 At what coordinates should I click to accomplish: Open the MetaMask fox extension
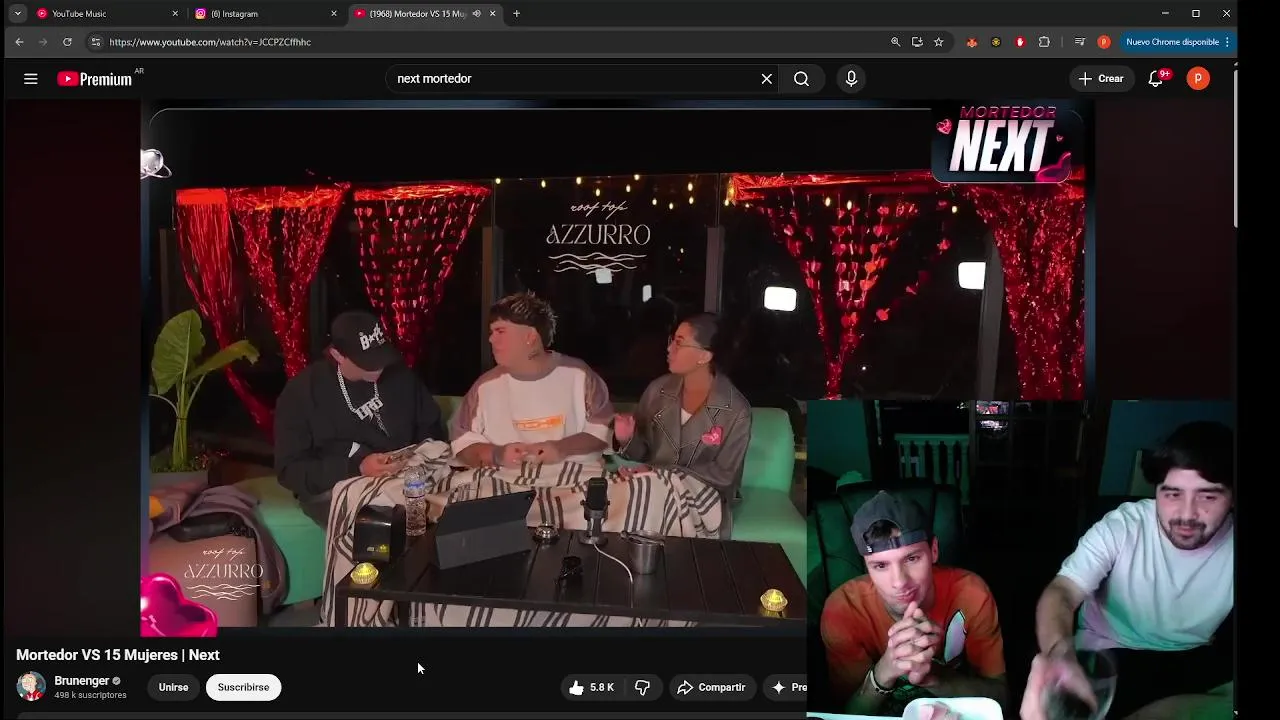pyautogui.click(x=971, y=42)
